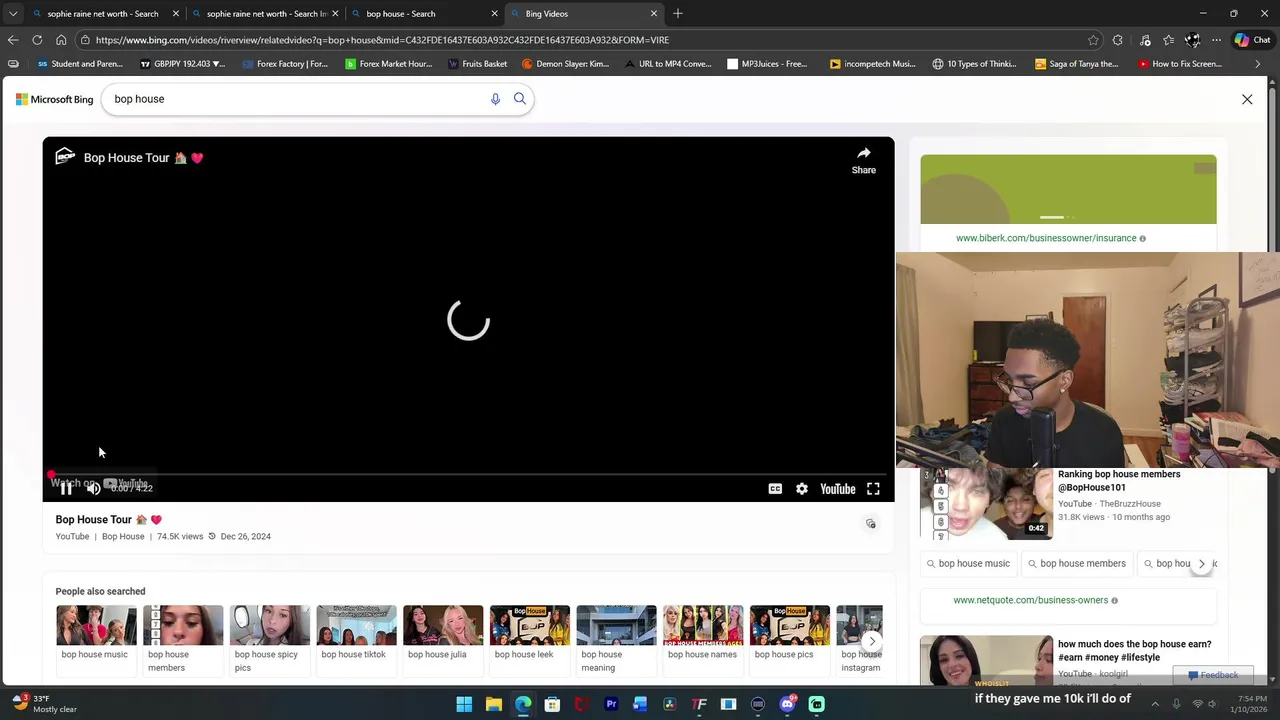Screen dimensions: 1280x720
Task: Enter fullscreen mode on video player
Action: 873,489
